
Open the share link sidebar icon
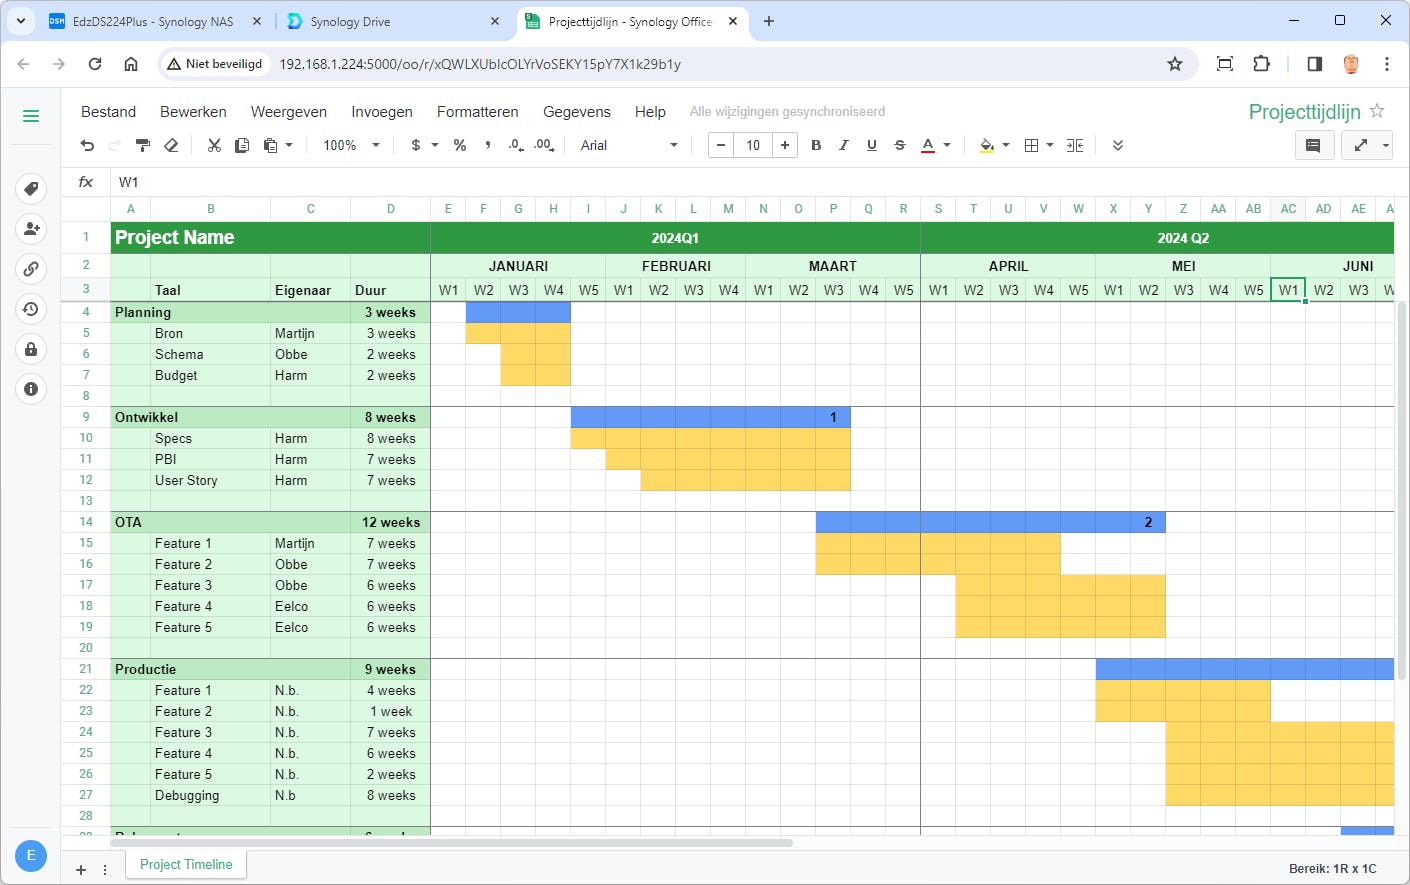click(31, 269)
